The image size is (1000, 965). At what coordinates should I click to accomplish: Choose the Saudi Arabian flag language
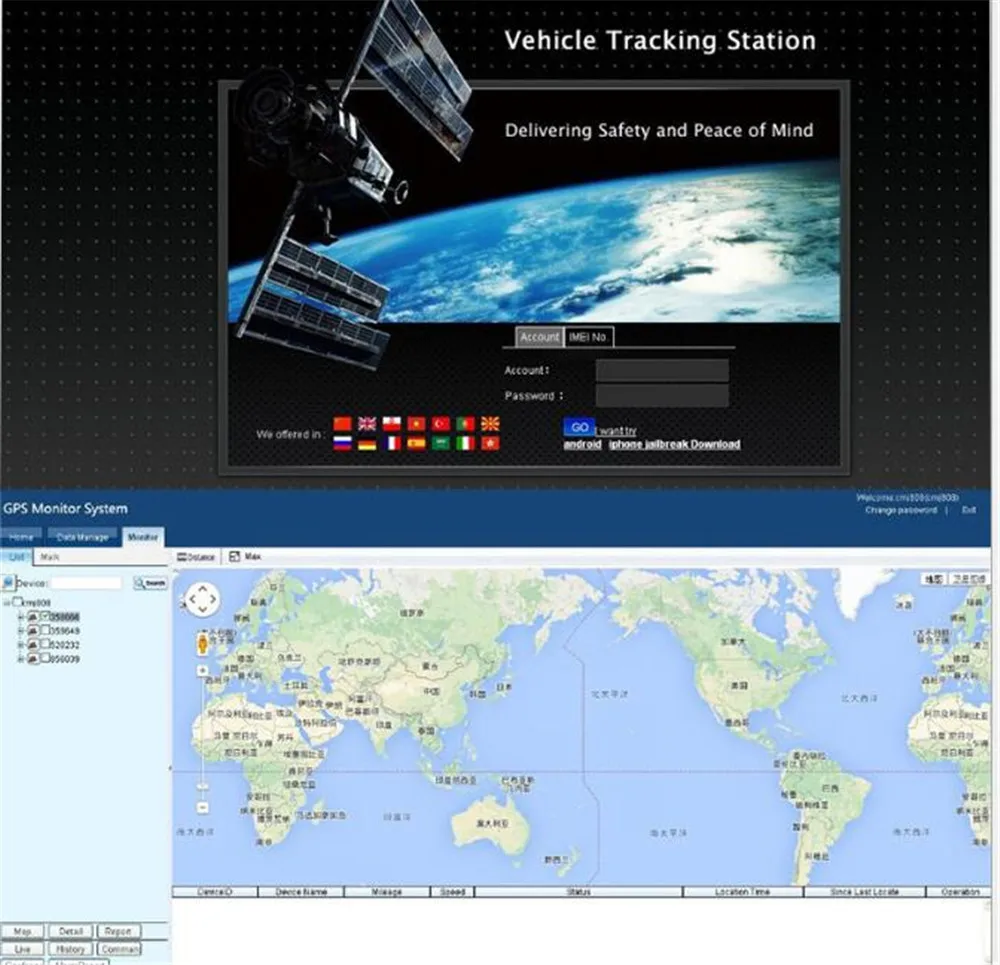pos(441,443)
